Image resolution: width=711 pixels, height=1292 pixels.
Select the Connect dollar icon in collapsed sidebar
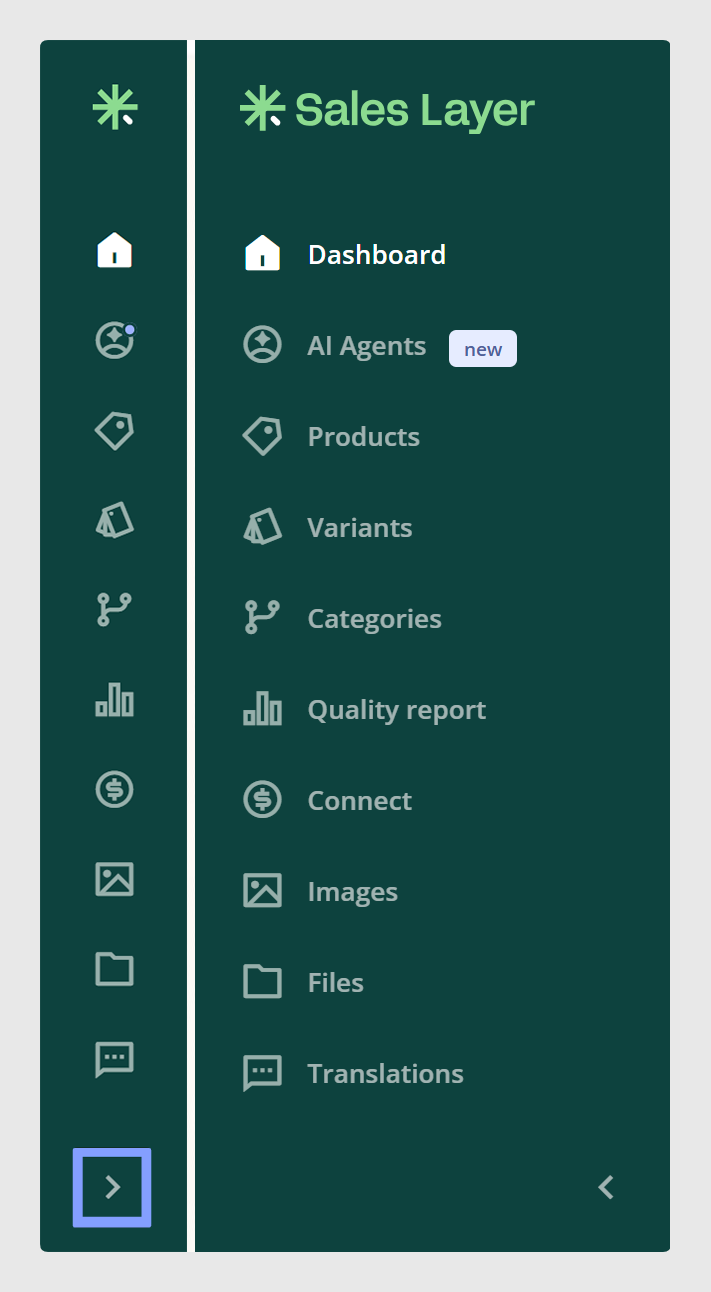click(x=114, y=790)
